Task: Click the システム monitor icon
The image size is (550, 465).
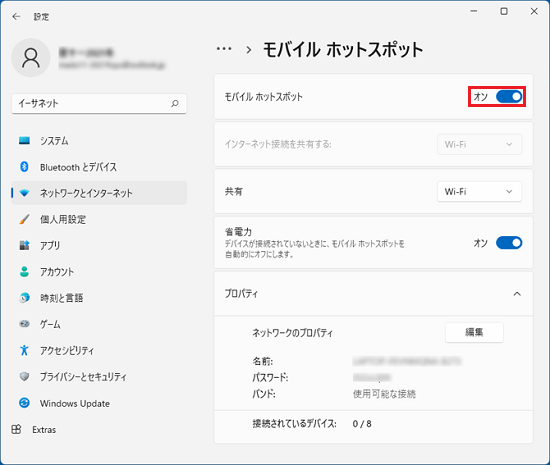Action: [24, 141]
